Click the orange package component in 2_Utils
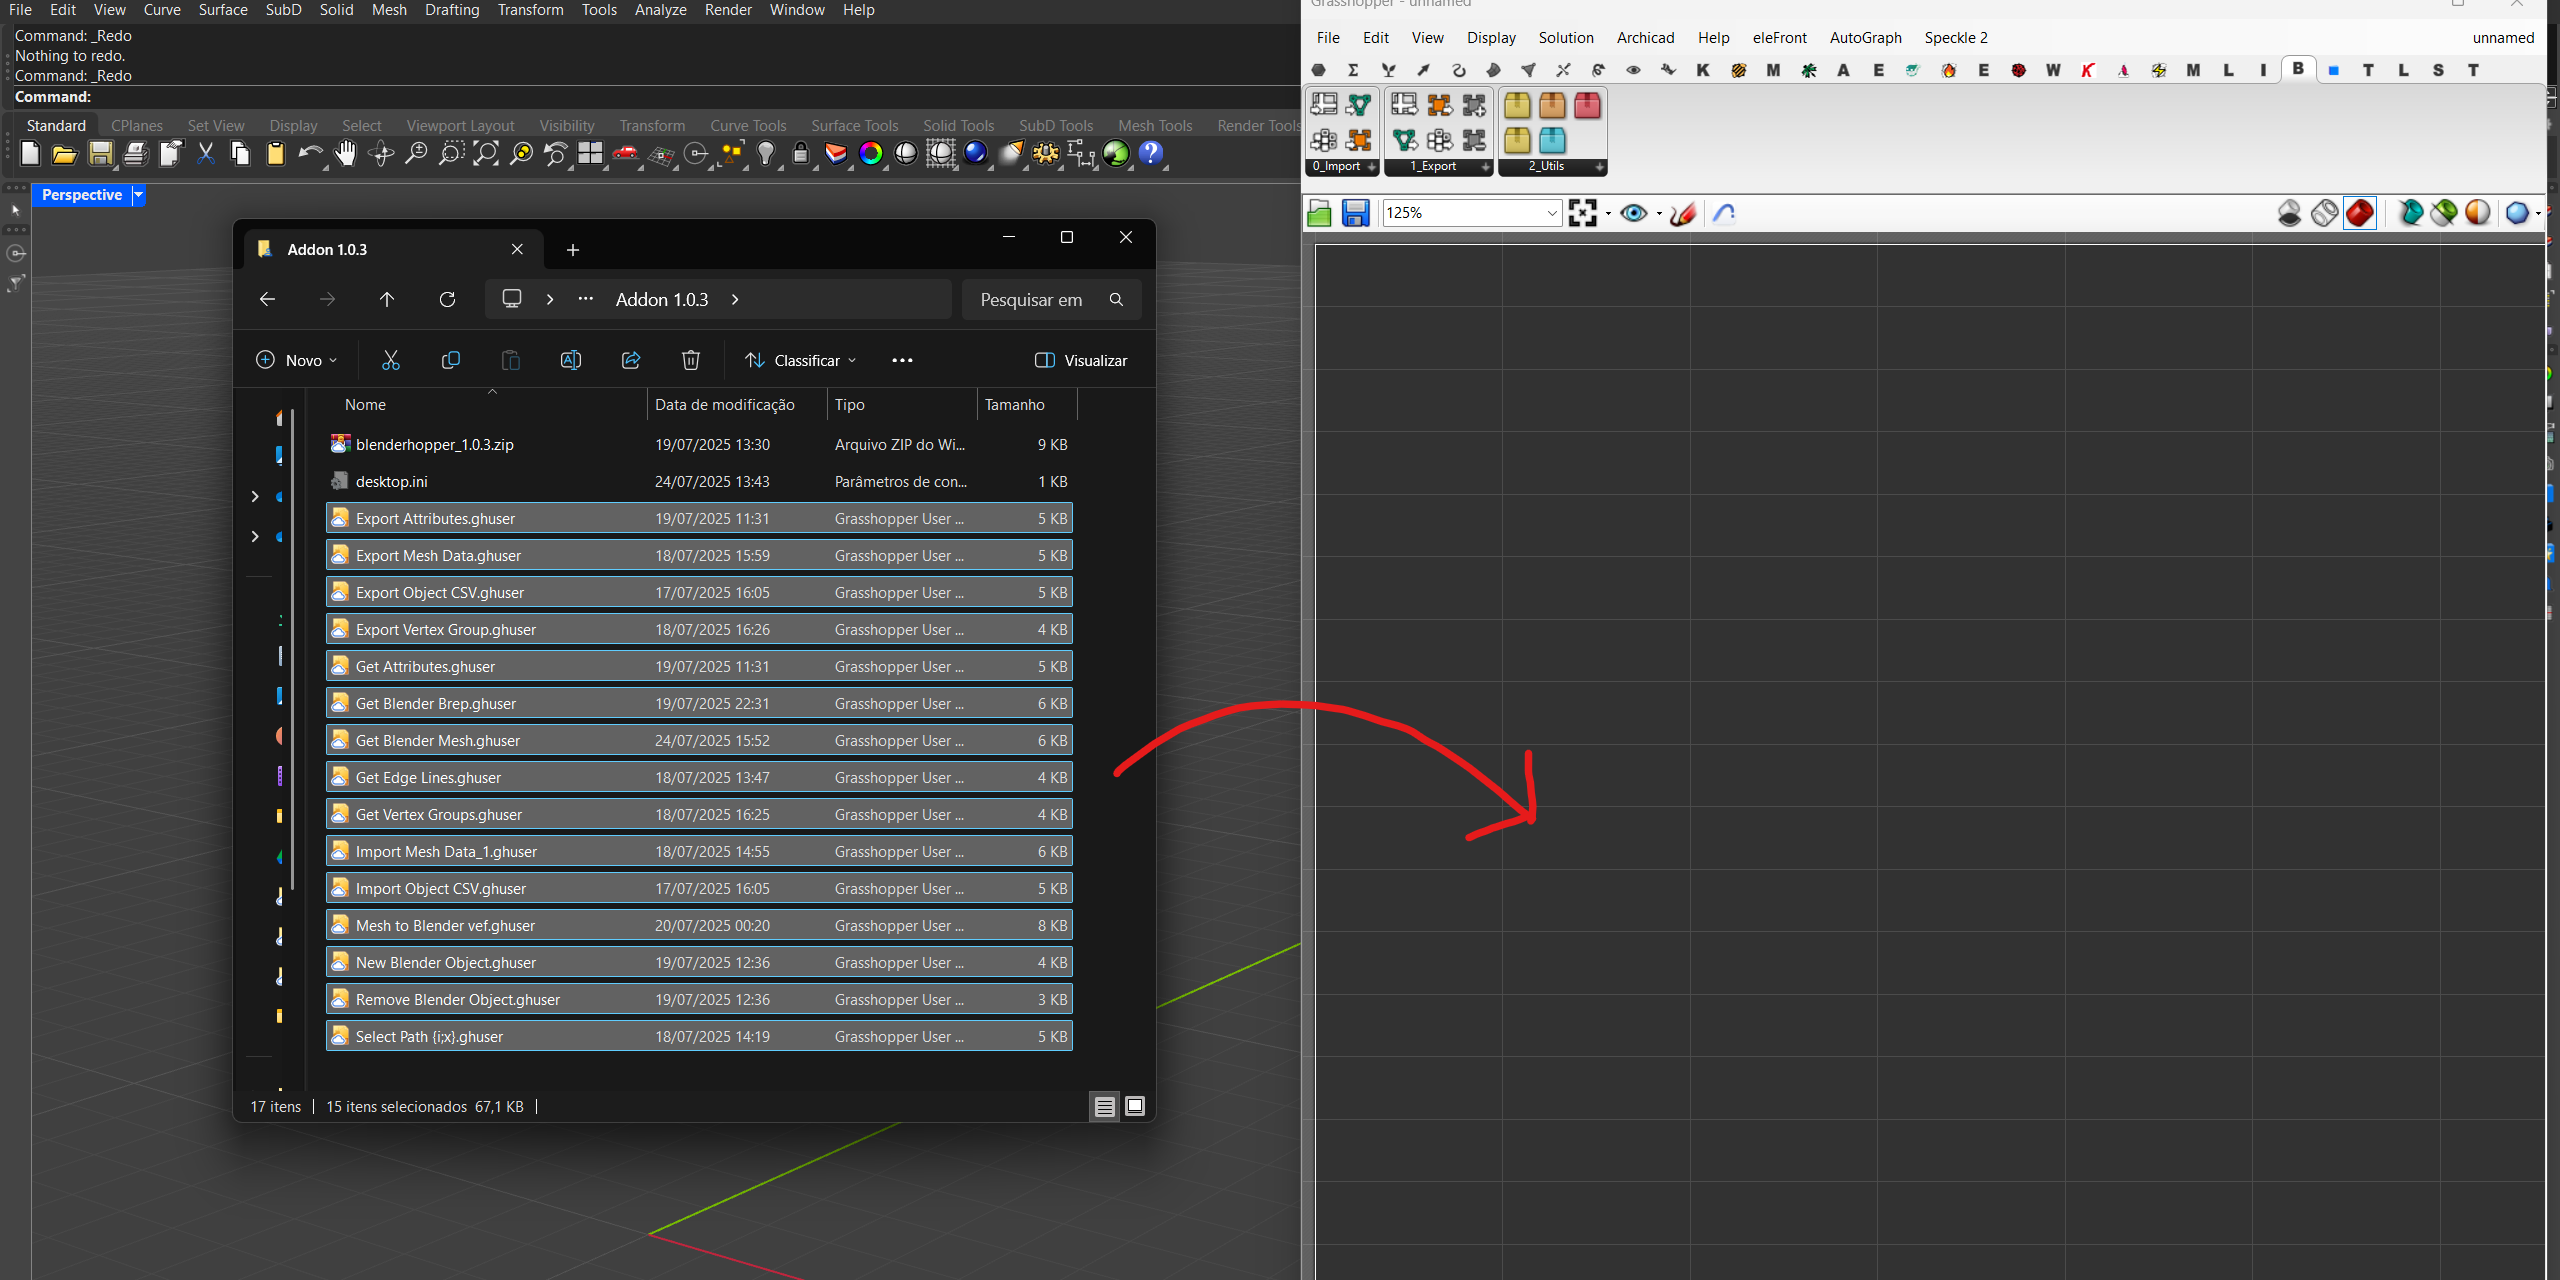The height and width of the screenshot is (1280, 2560). coord(1552,106)
